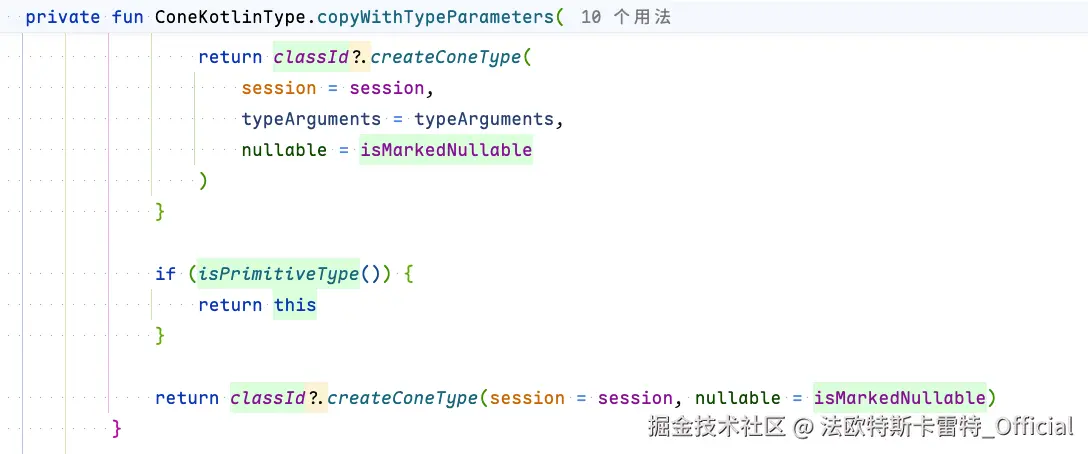Click the fun keyword
This screenshot has width=1088, height=454.
pyautogui.click(x=128, y=17)
